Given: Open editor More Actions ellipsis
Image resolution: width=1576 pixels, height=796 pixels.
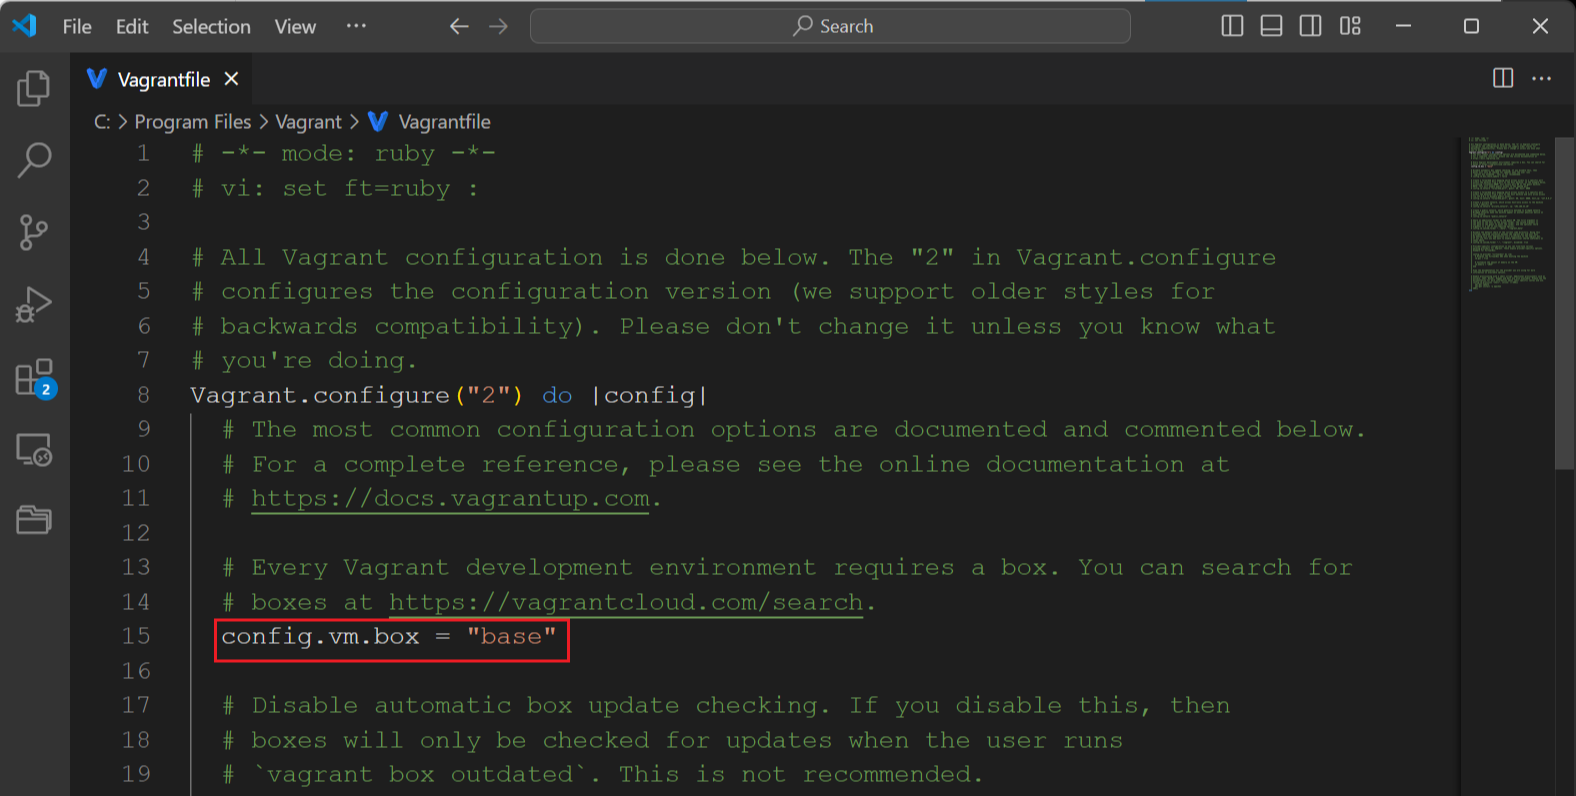Looking at the screenshot, I should tap(1541, 78).
